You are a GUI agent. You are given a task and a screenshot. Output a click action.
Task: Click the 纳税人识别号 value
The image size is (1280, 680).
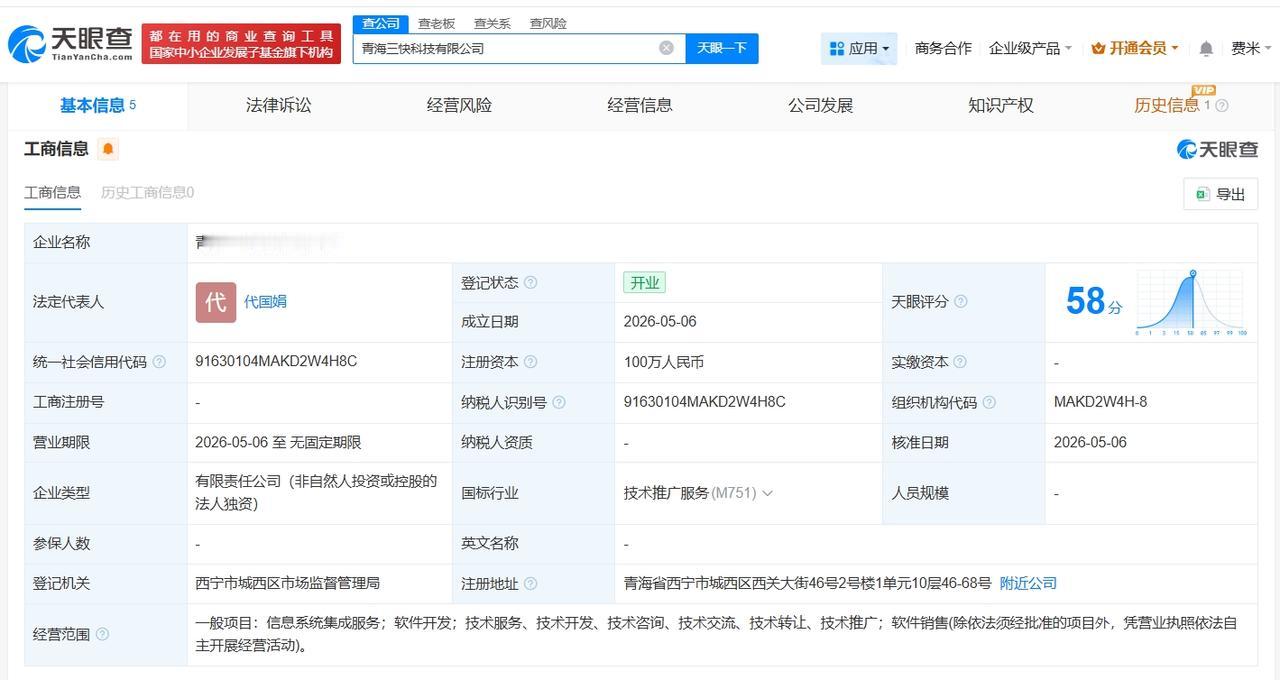click(705, 402)
